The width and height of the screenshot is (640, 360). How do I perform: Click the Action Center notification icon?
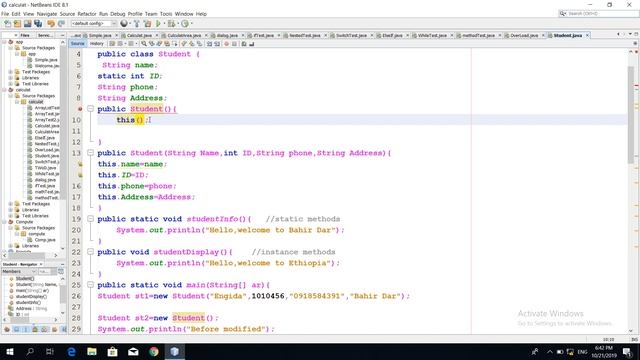627,351
